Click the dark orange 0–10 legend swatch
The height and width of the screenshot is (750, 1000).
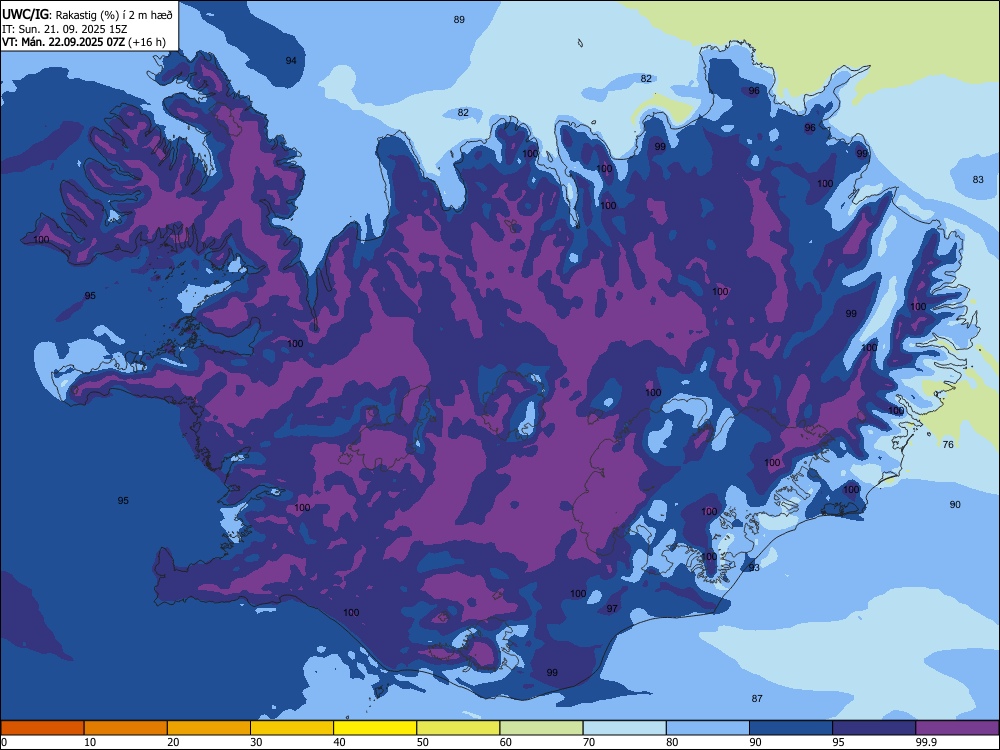[x=42, y=728]
